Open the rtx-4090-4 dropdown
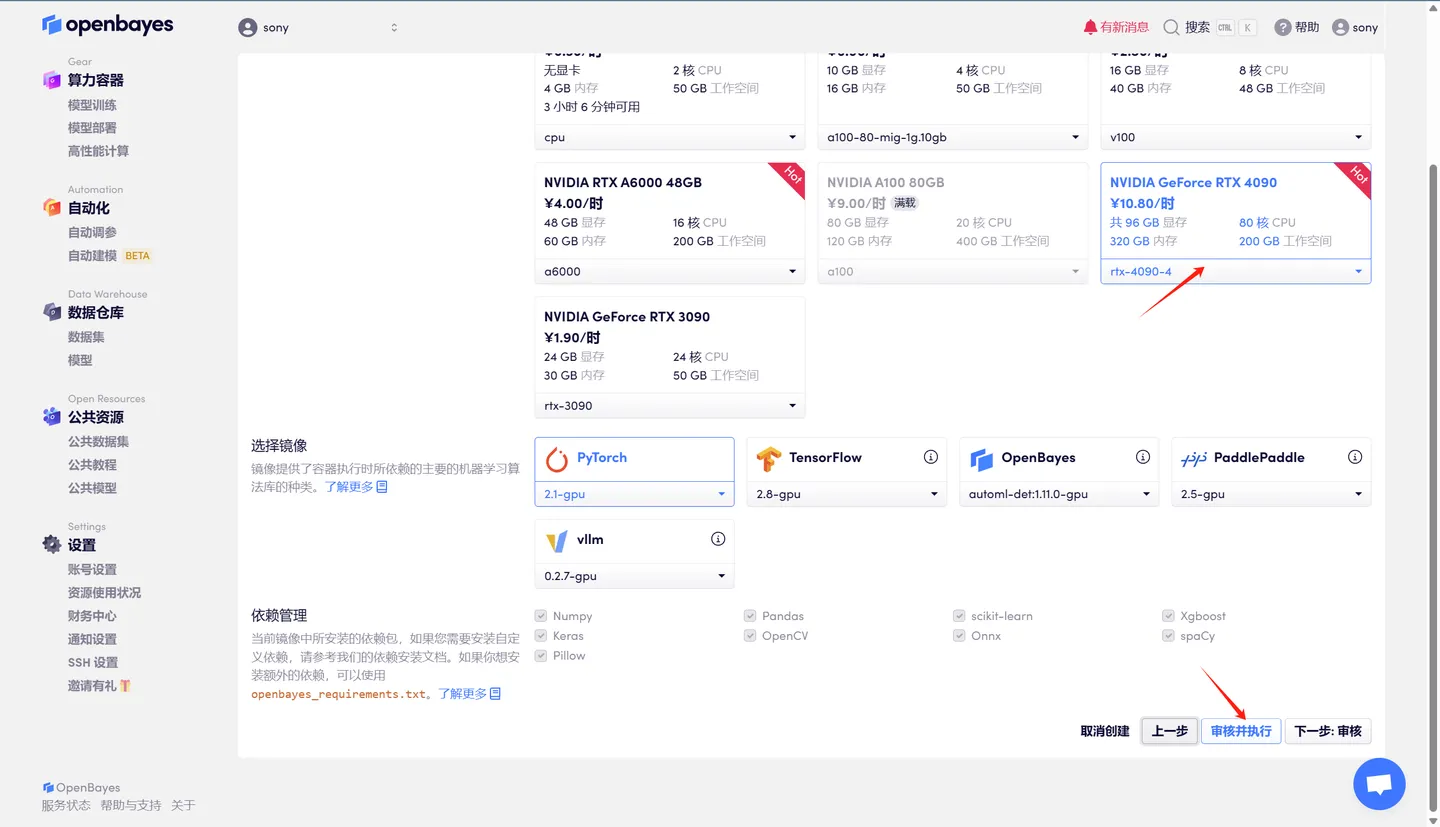 [1236, 271]
